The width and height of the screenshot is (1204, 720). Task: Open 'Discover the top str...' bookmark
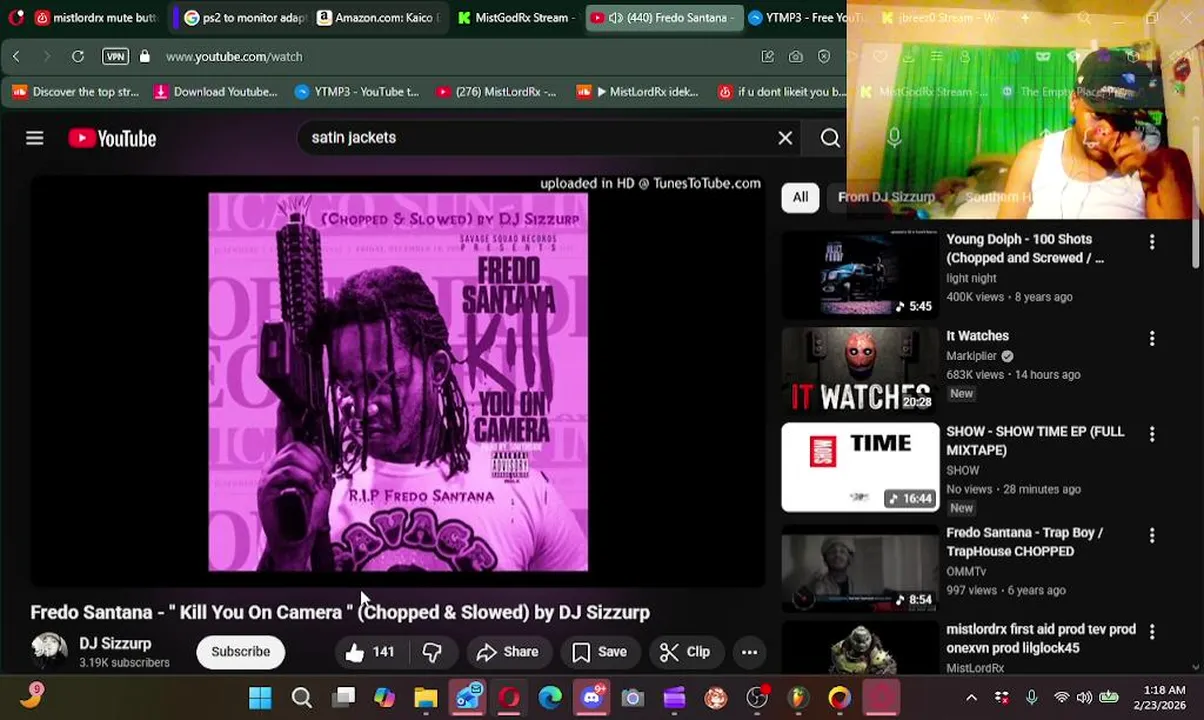pyautogui.click(x=76, y=92)
